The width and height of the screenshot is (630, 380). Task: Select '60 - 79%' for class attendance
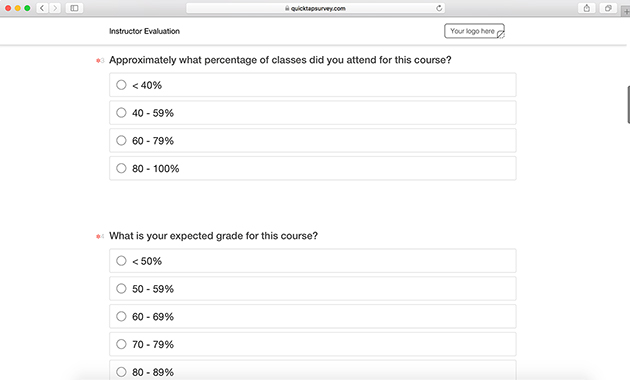pyautogui.click(x=313, y=141)
